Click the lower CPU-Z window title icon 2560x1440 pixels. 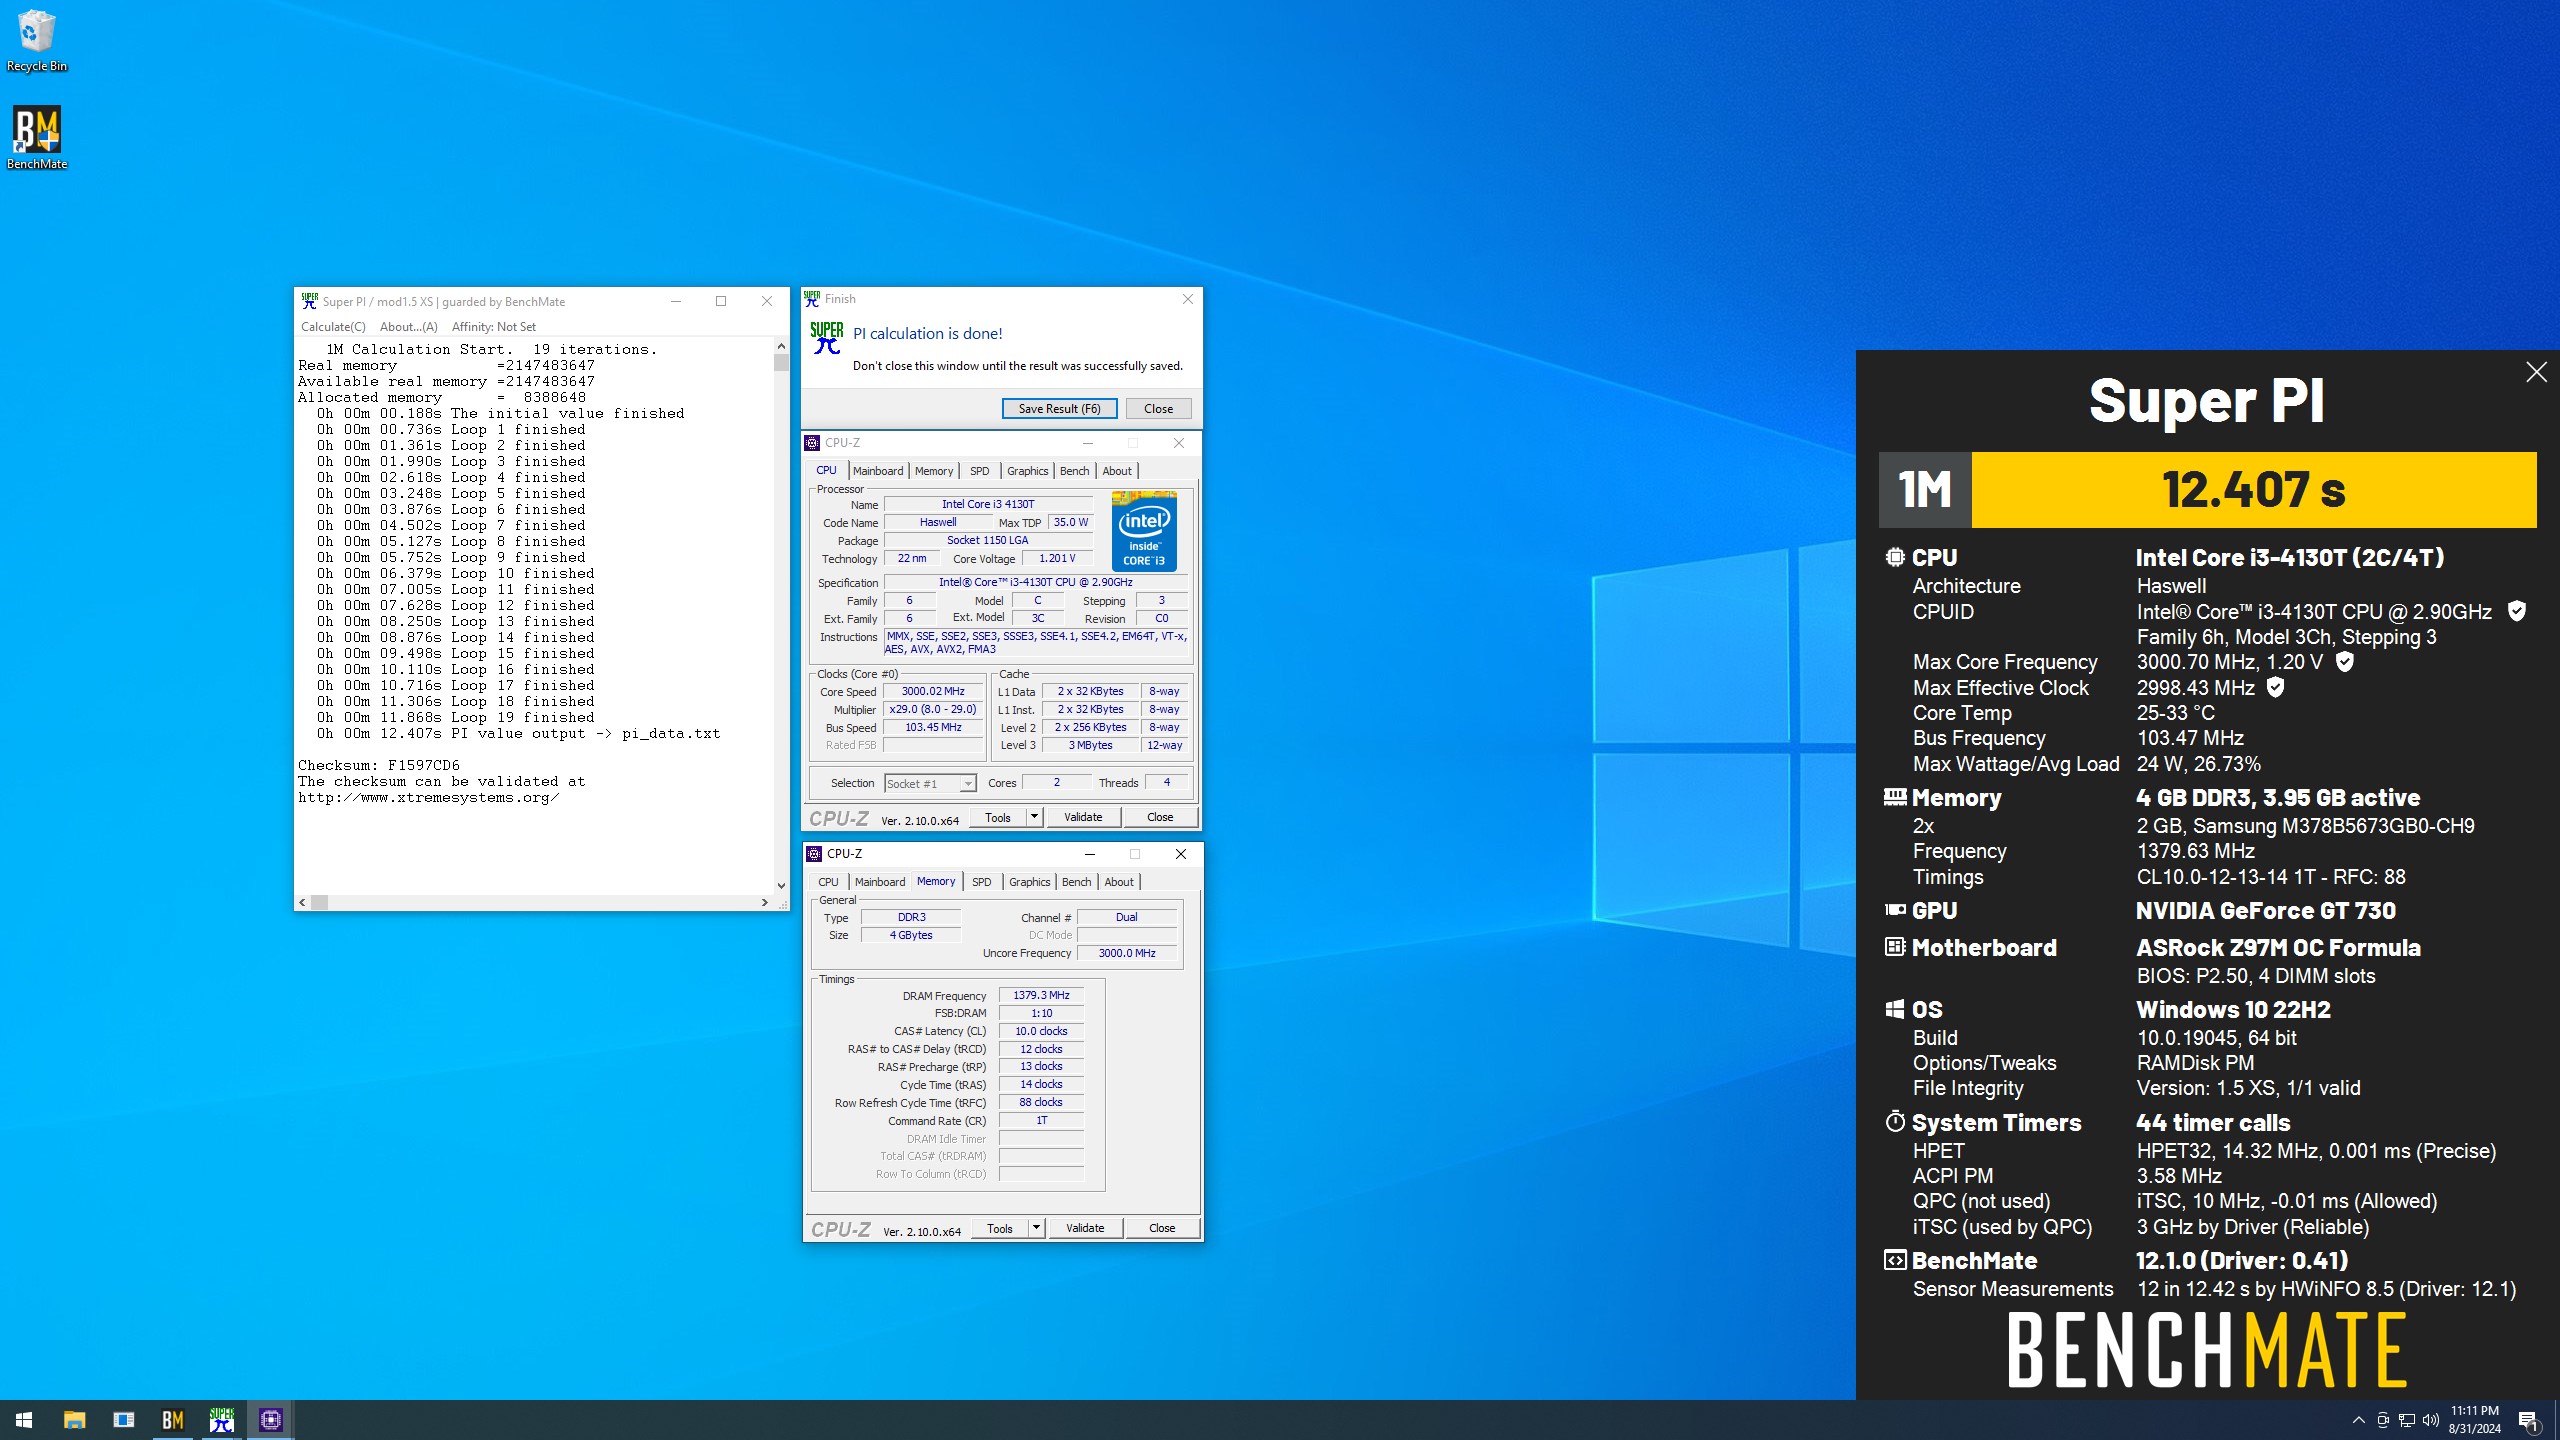(x=814, y=854)
